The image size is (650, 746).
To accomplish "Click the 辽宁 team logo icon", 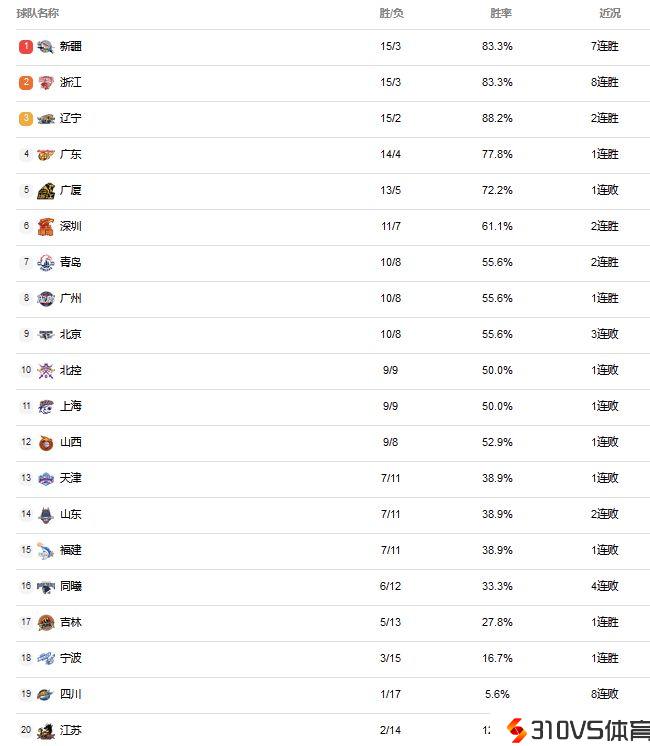I will 46,119.
